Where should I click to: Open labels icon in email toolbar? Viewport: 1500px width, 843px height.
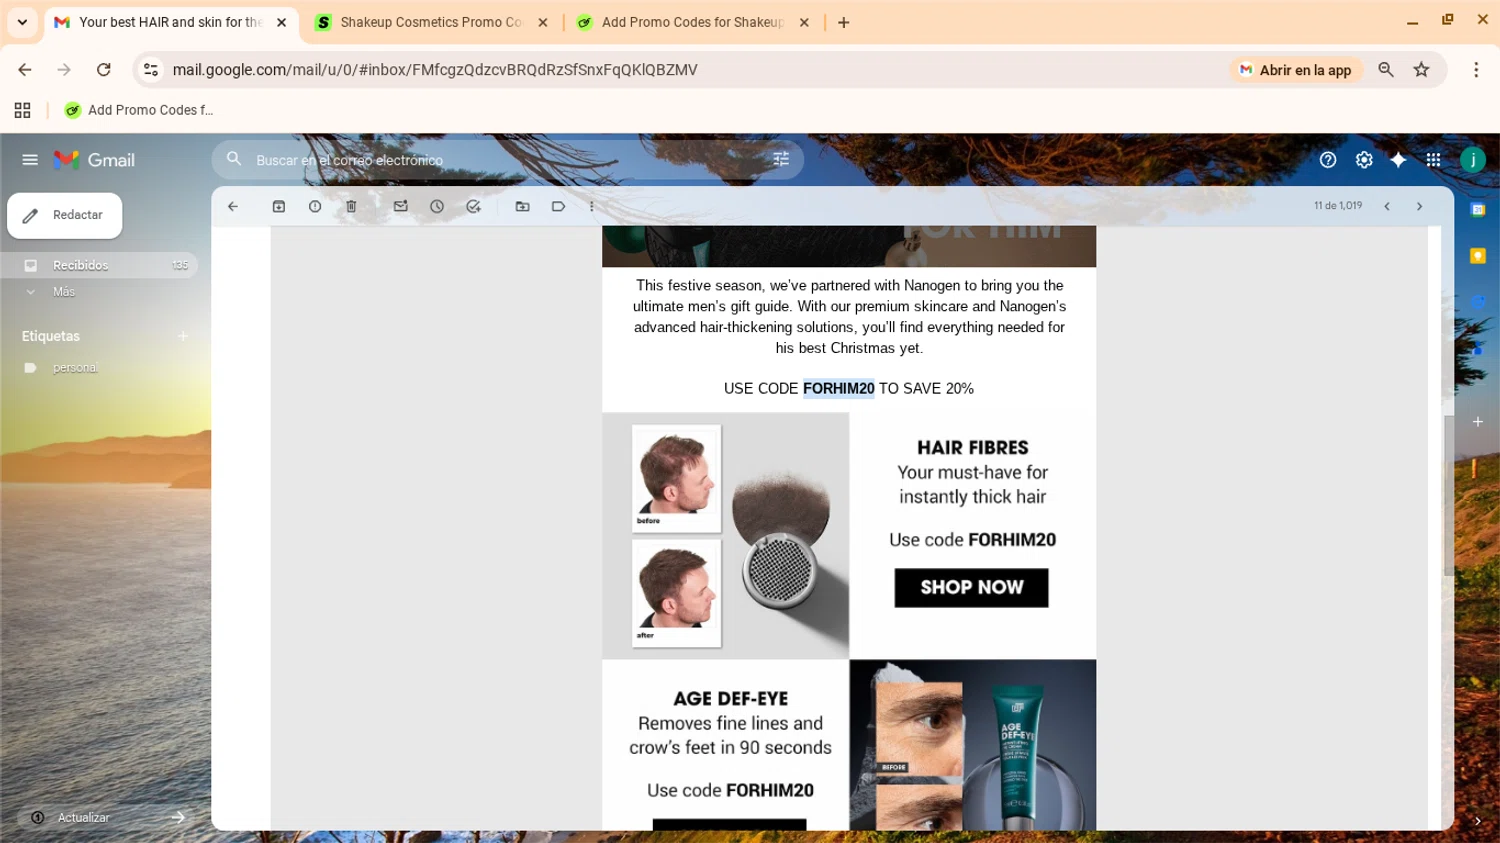(x=558, y=206)
